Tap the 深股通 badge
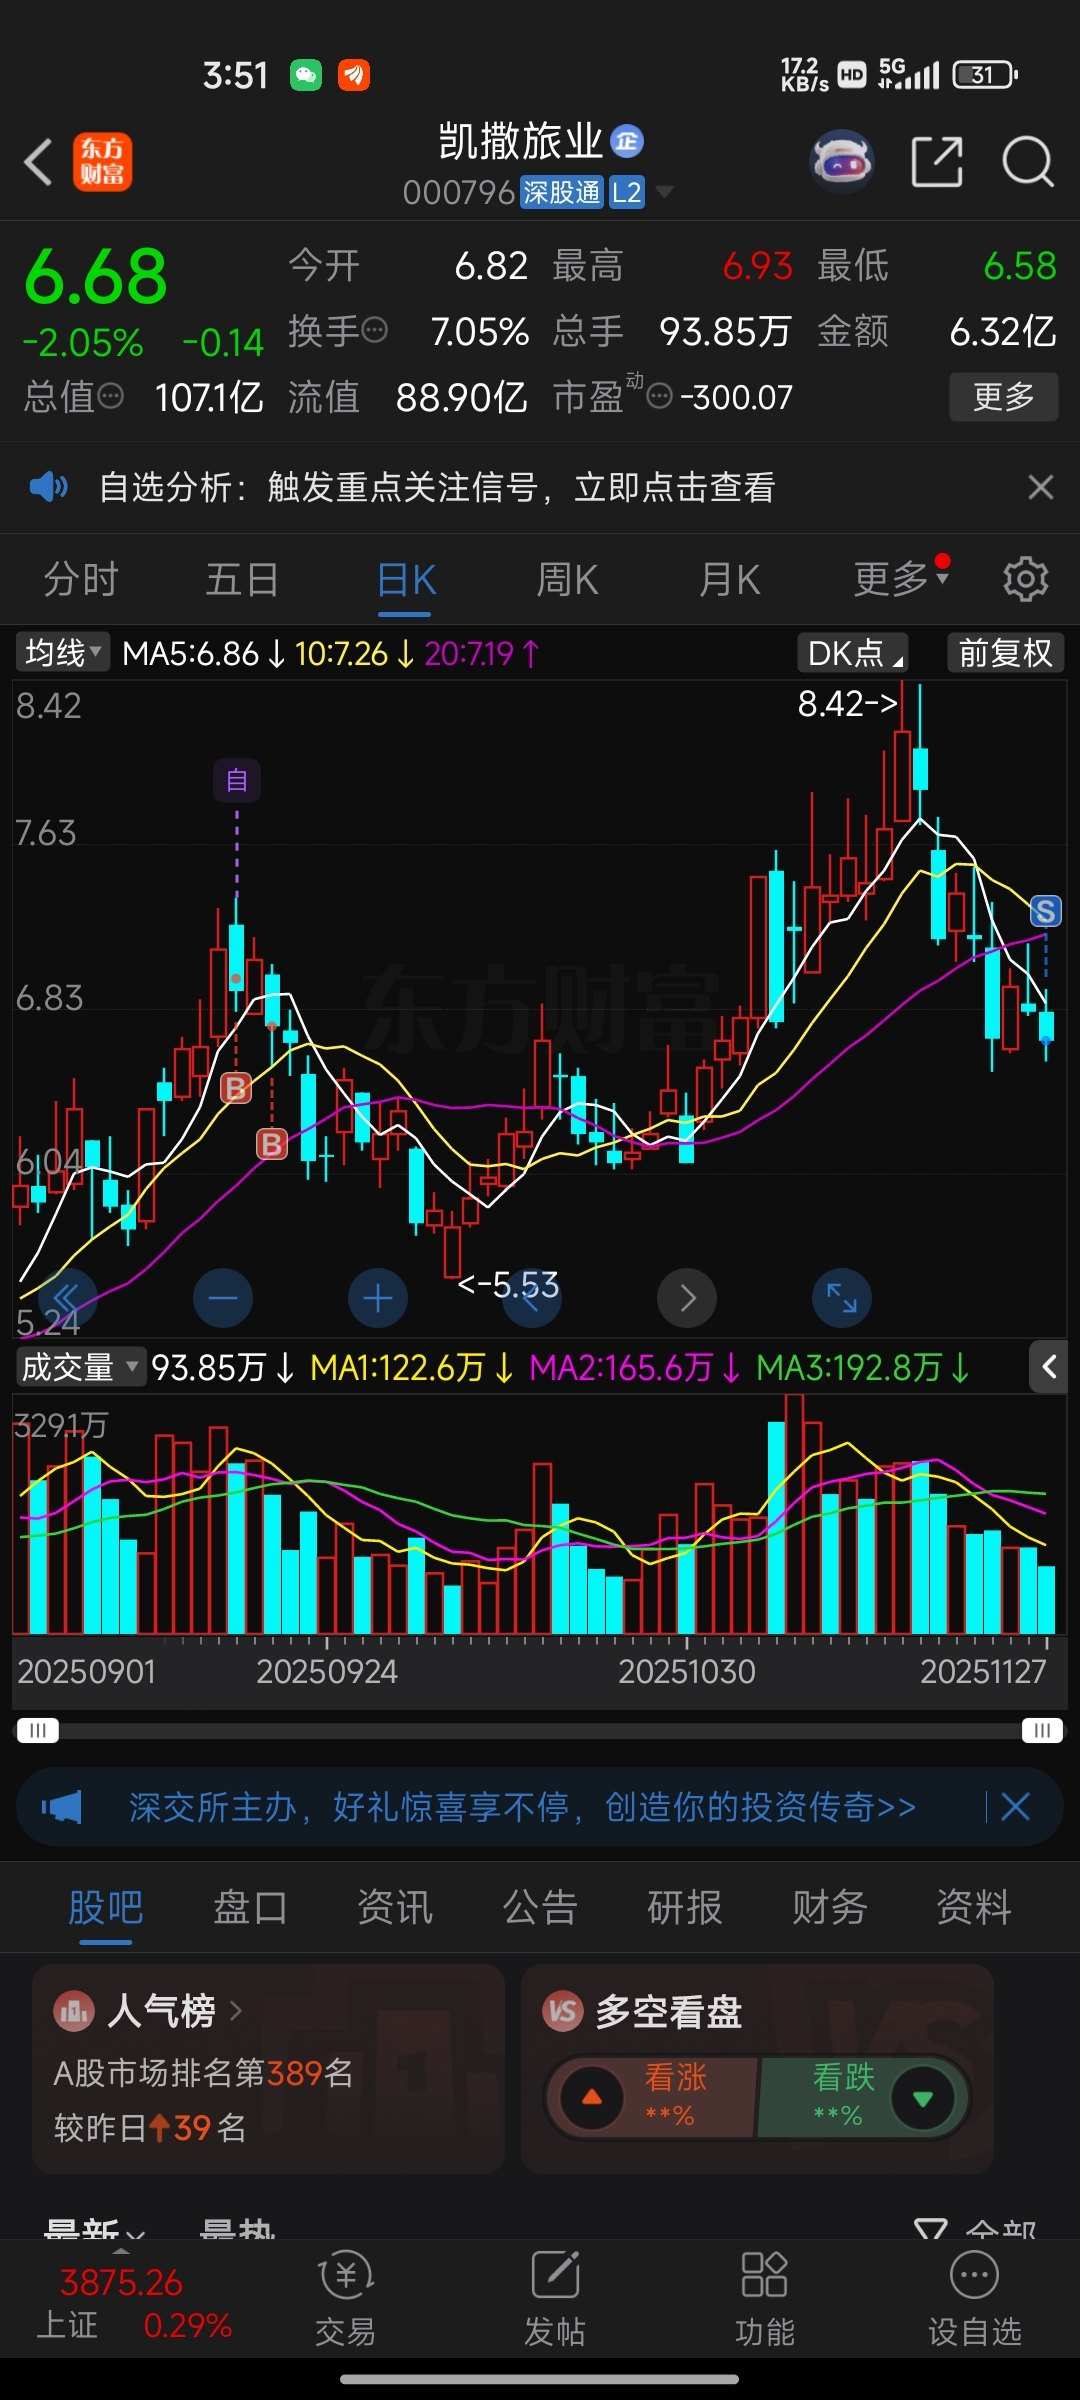Screen dimensions: 1080x2400 point(562,192)
